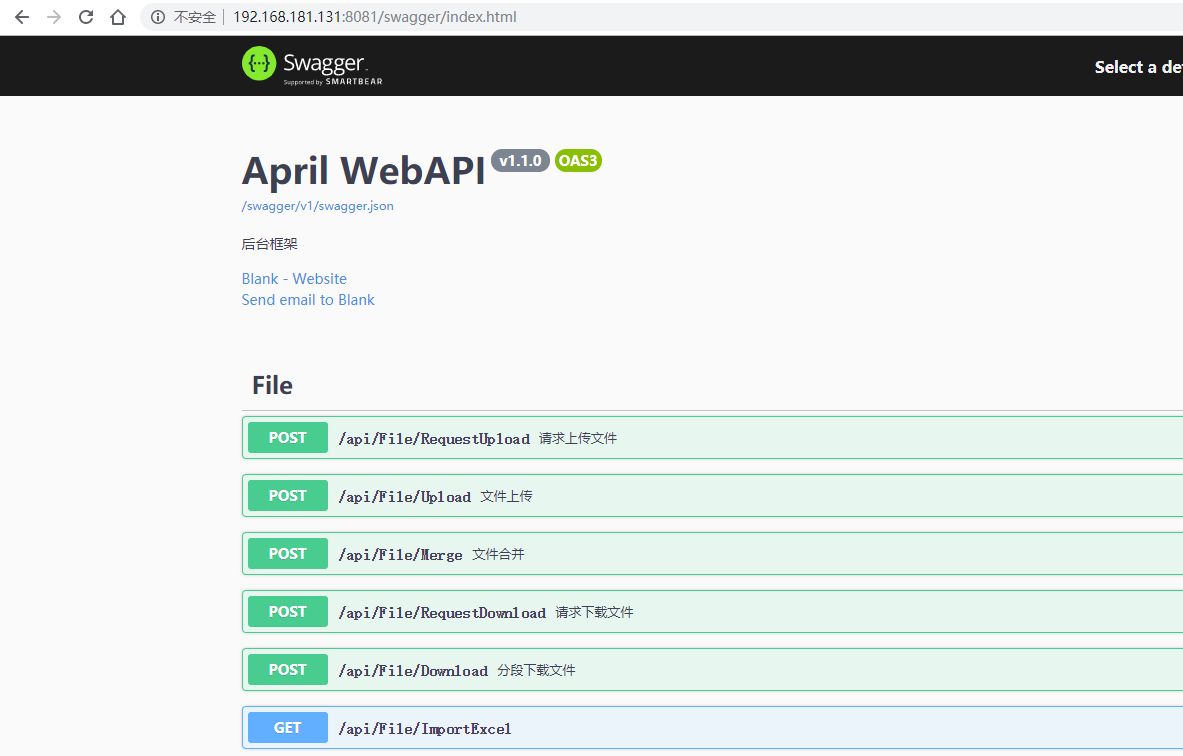Screen dimensions: 1183x756
Task: Open the /swagger/v1/swagger.json link
Action: tap(318, 206)
